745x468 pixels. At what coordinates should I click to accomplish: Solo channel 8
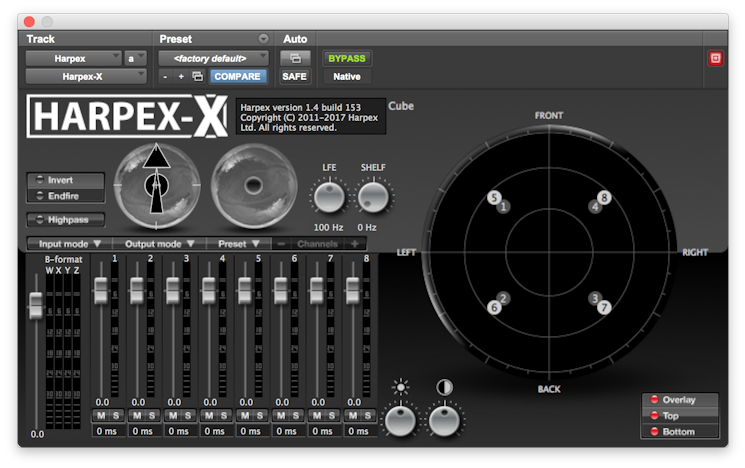pos(368,416)
